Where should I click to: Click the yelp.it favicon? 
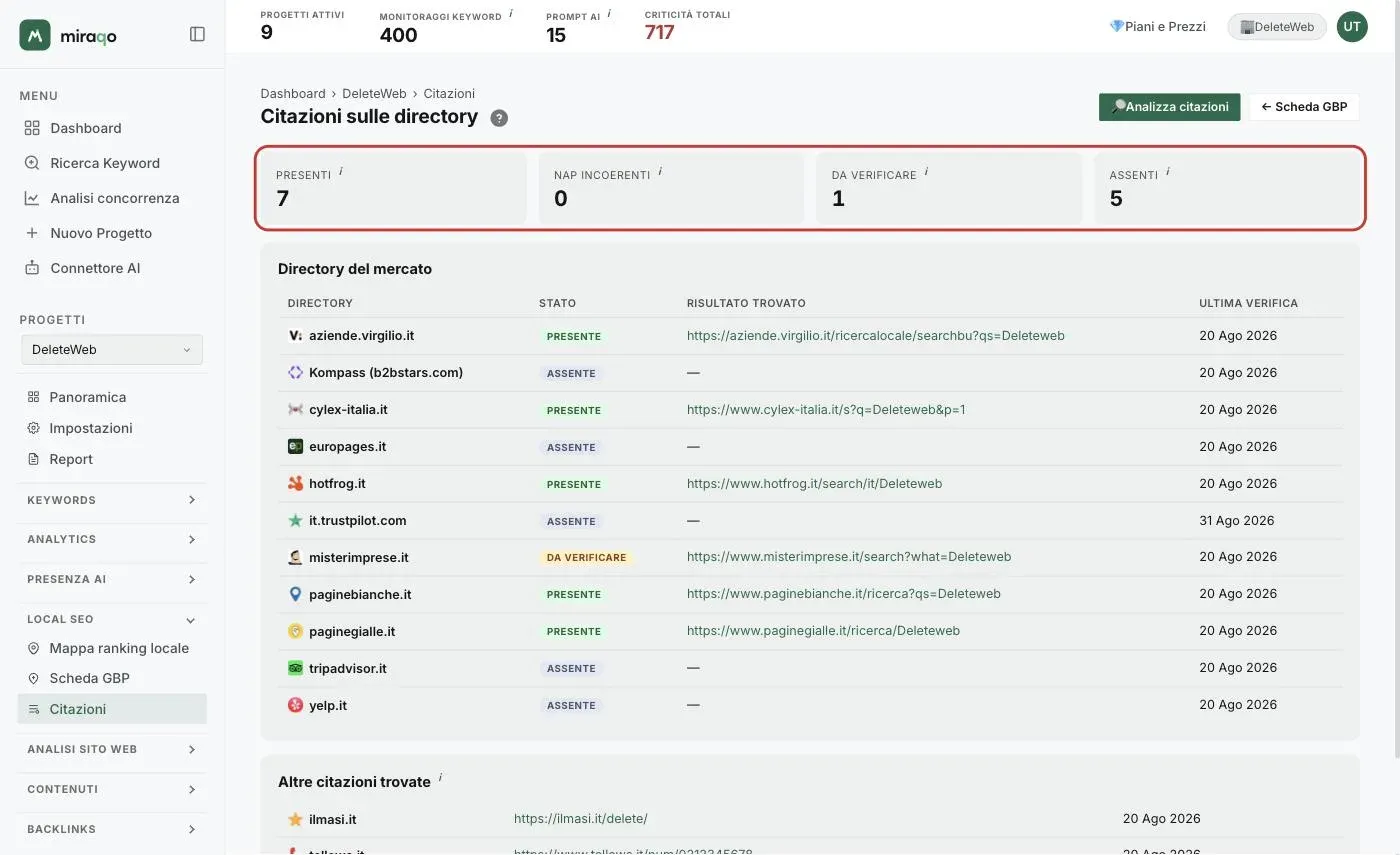pyautogui.click(x=295, y=705)
